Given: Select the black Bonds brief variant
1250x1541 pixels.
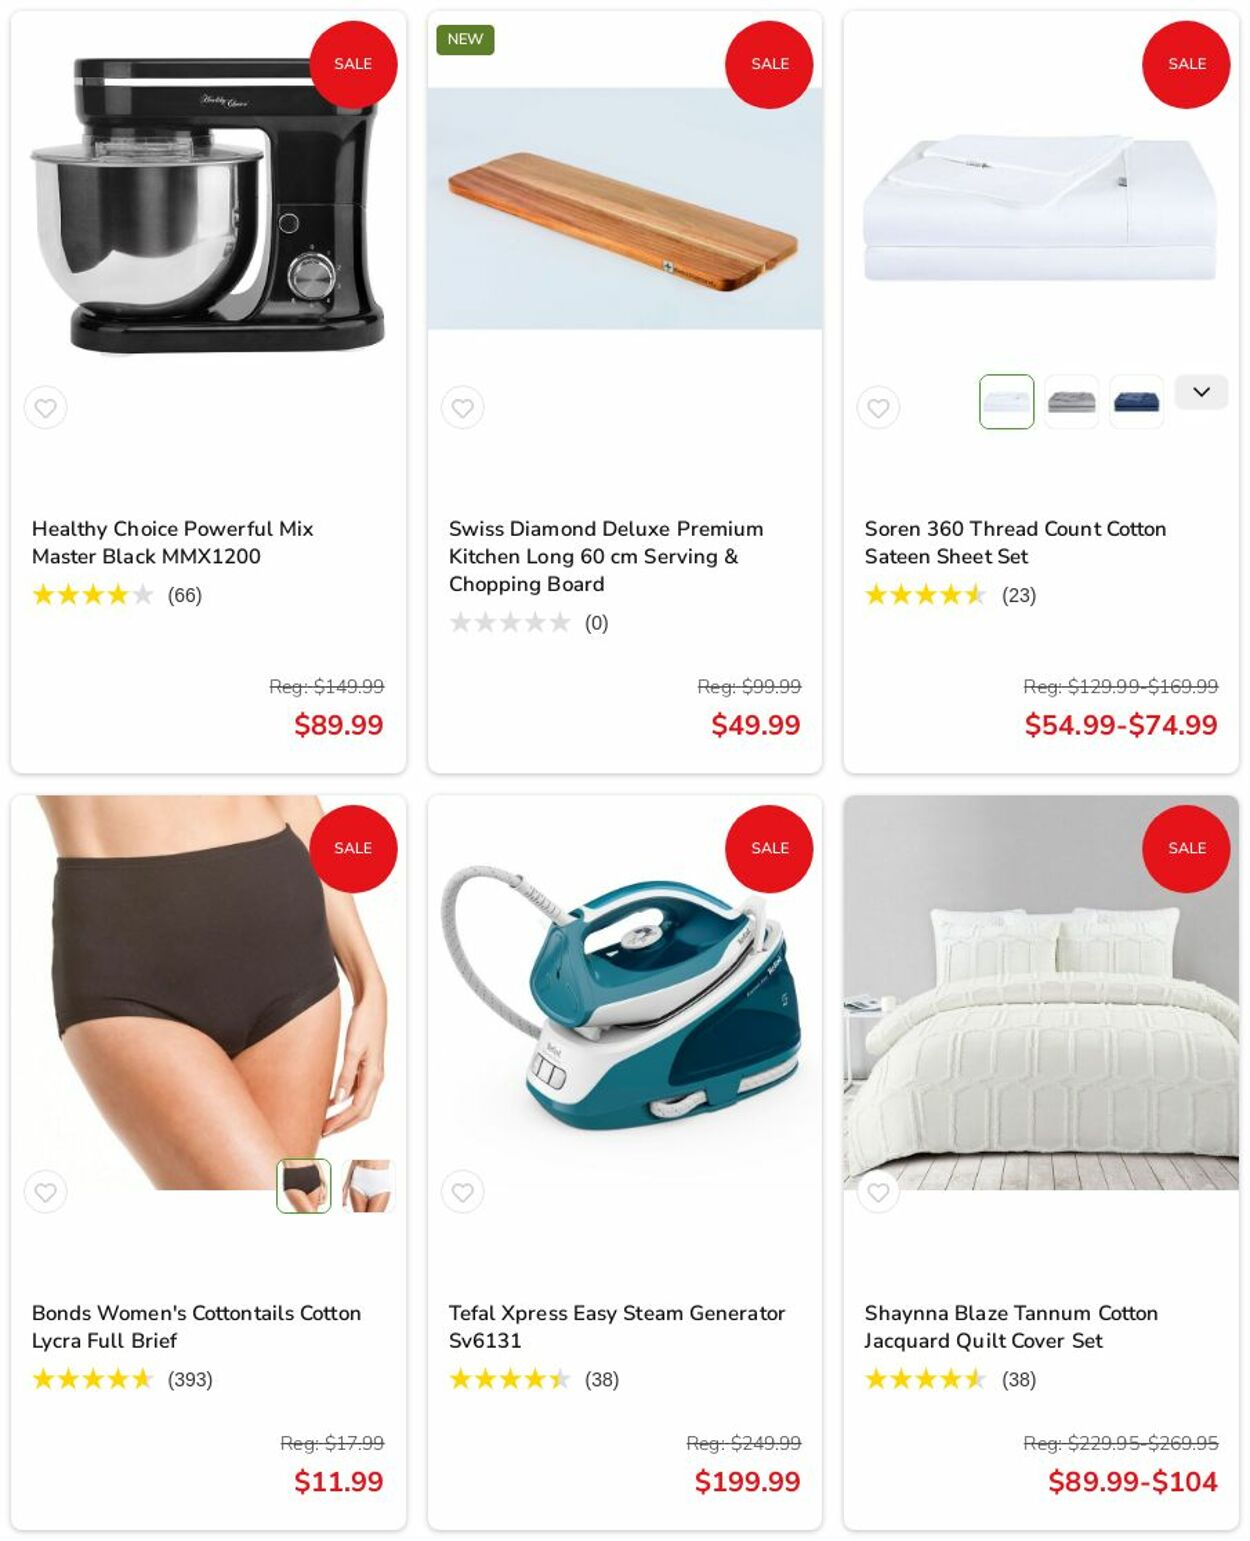Looking at the screenshot, I should click(x=304, y=1186).
